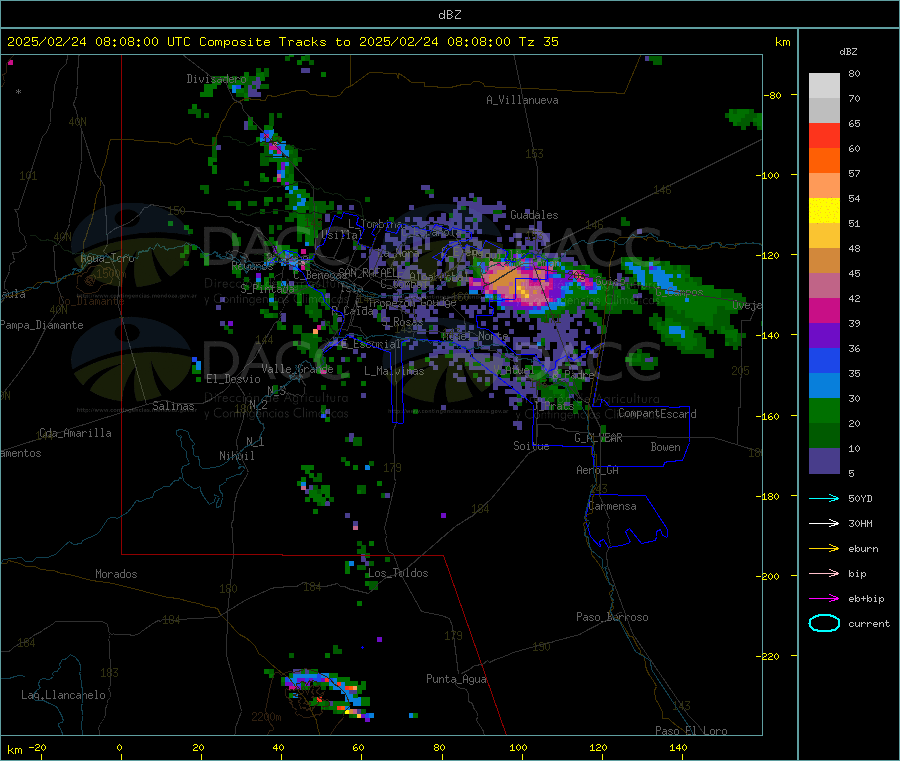Click the Morados place label
900x761 pixels.
[x=116, y=574]
